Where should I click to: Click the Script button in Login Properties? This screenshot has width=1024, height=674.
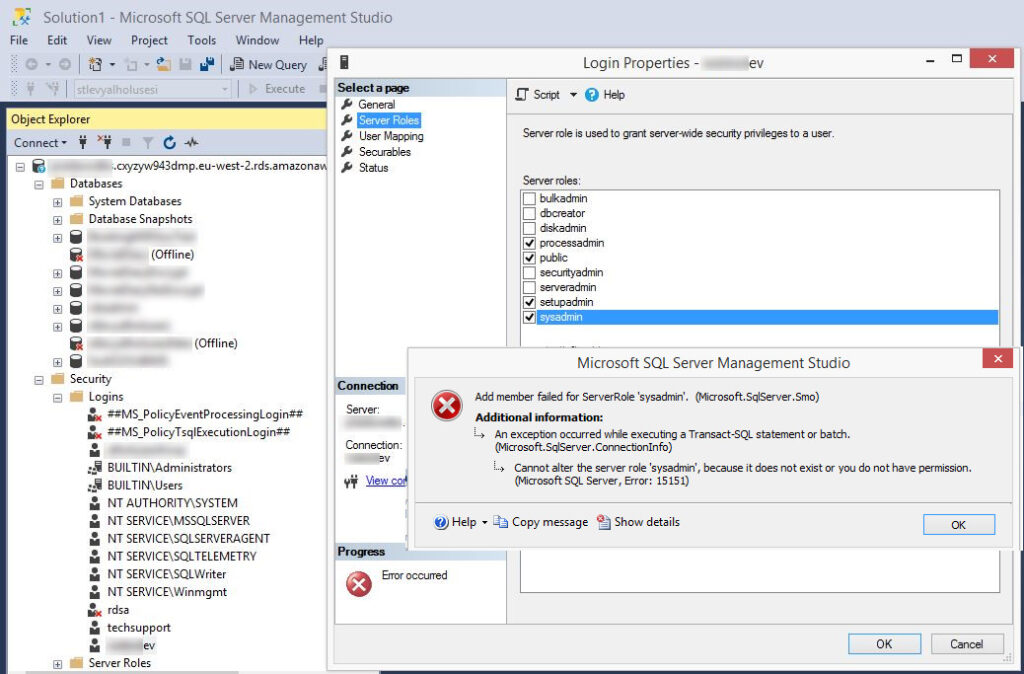pyautogui.click(x=538, y=95)
